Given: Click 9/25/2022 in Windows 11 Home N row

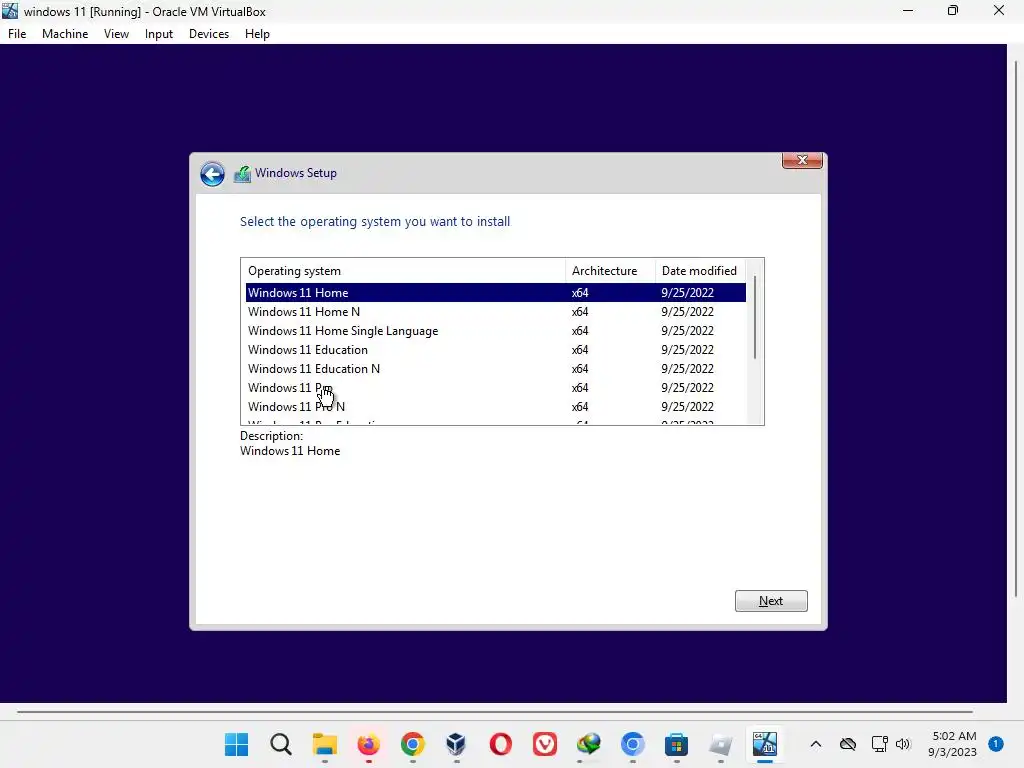Looking at the screenshot, I should 687,312.
